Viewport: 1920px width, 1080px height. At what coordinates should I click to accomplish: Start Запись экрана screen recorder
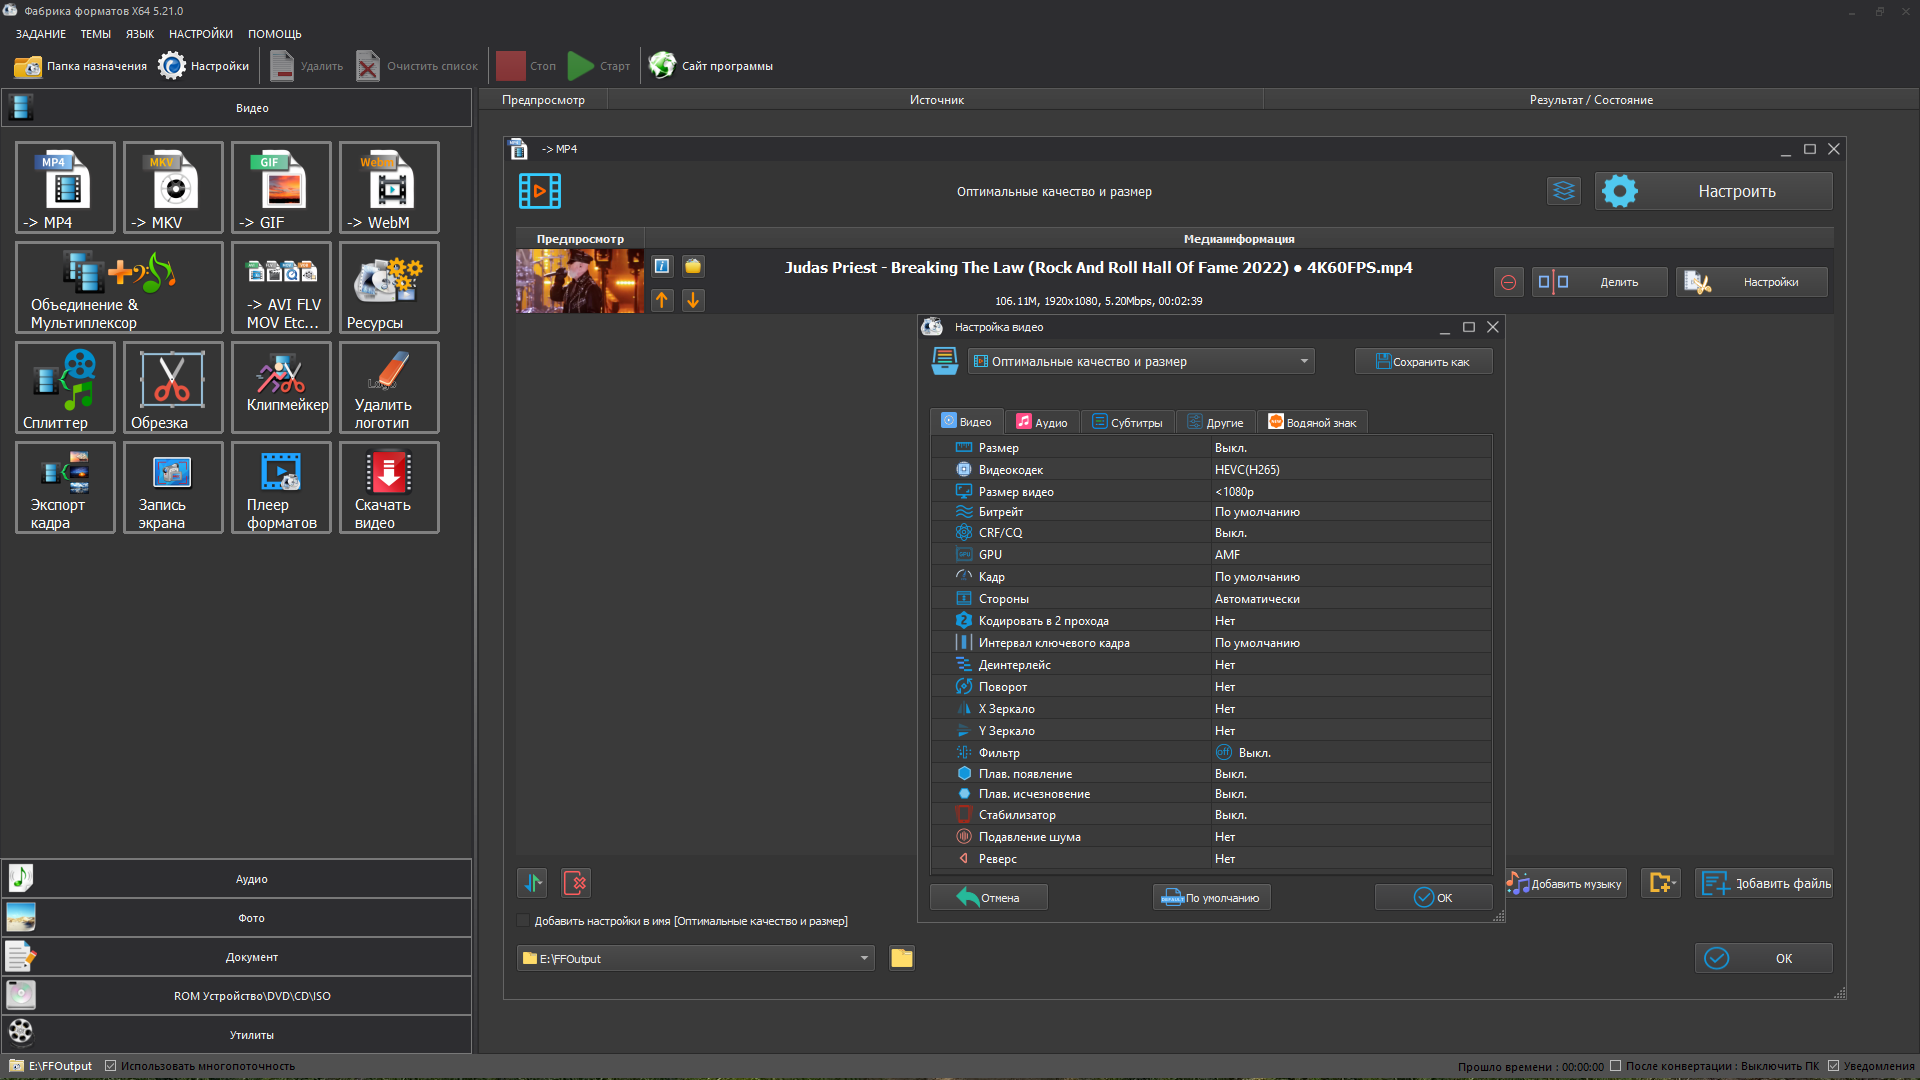pos(173,488)
